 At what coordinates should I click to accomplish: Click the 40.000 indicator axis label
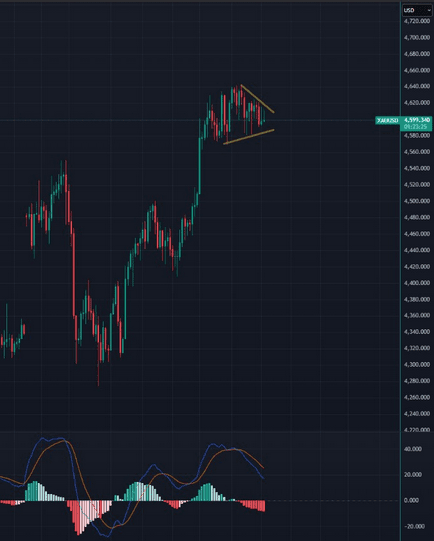413,449
